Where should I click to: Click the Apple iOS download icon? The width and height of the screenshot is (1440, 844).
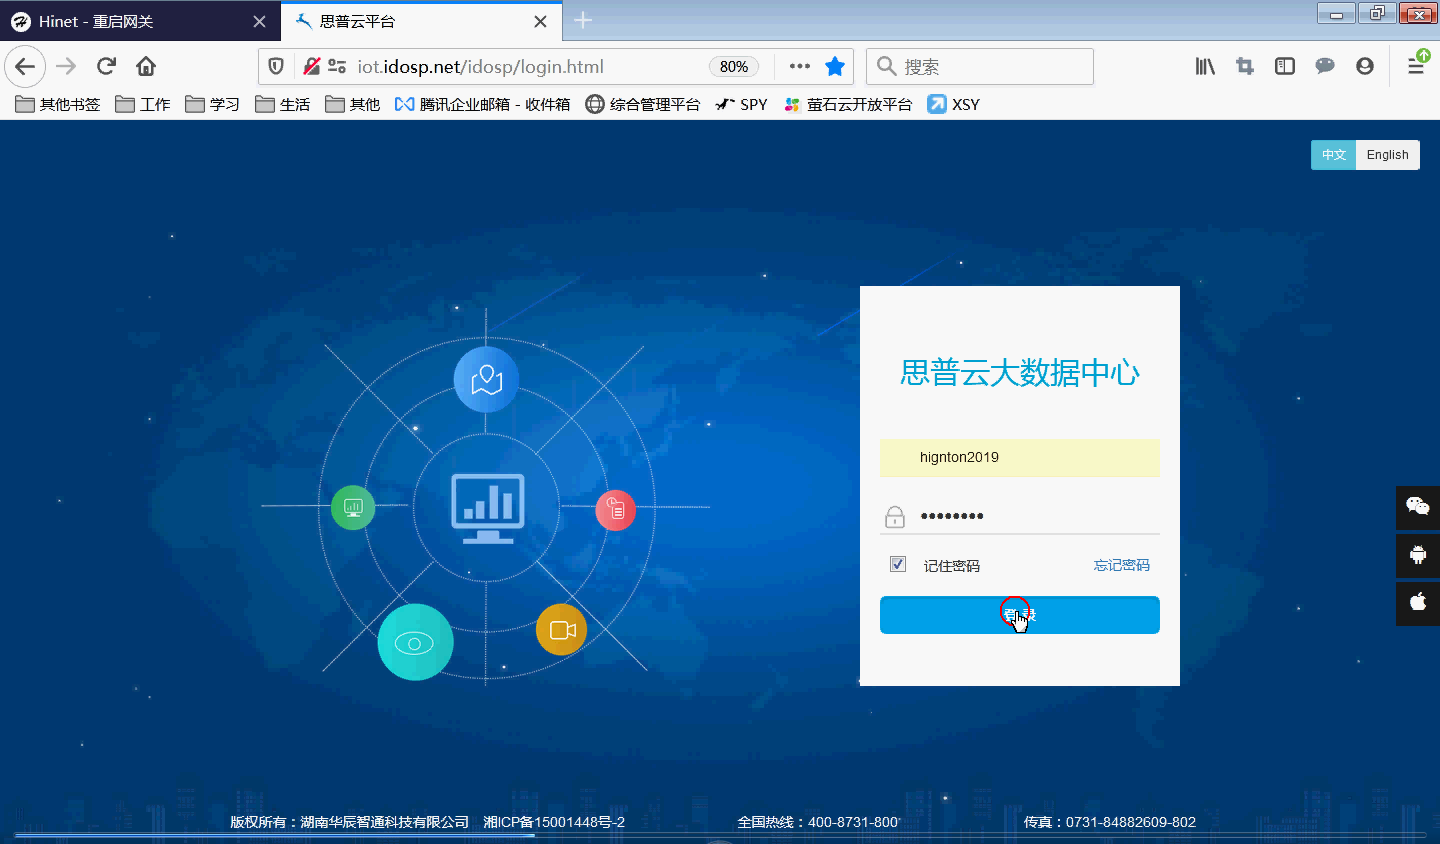coord(1417,602)
